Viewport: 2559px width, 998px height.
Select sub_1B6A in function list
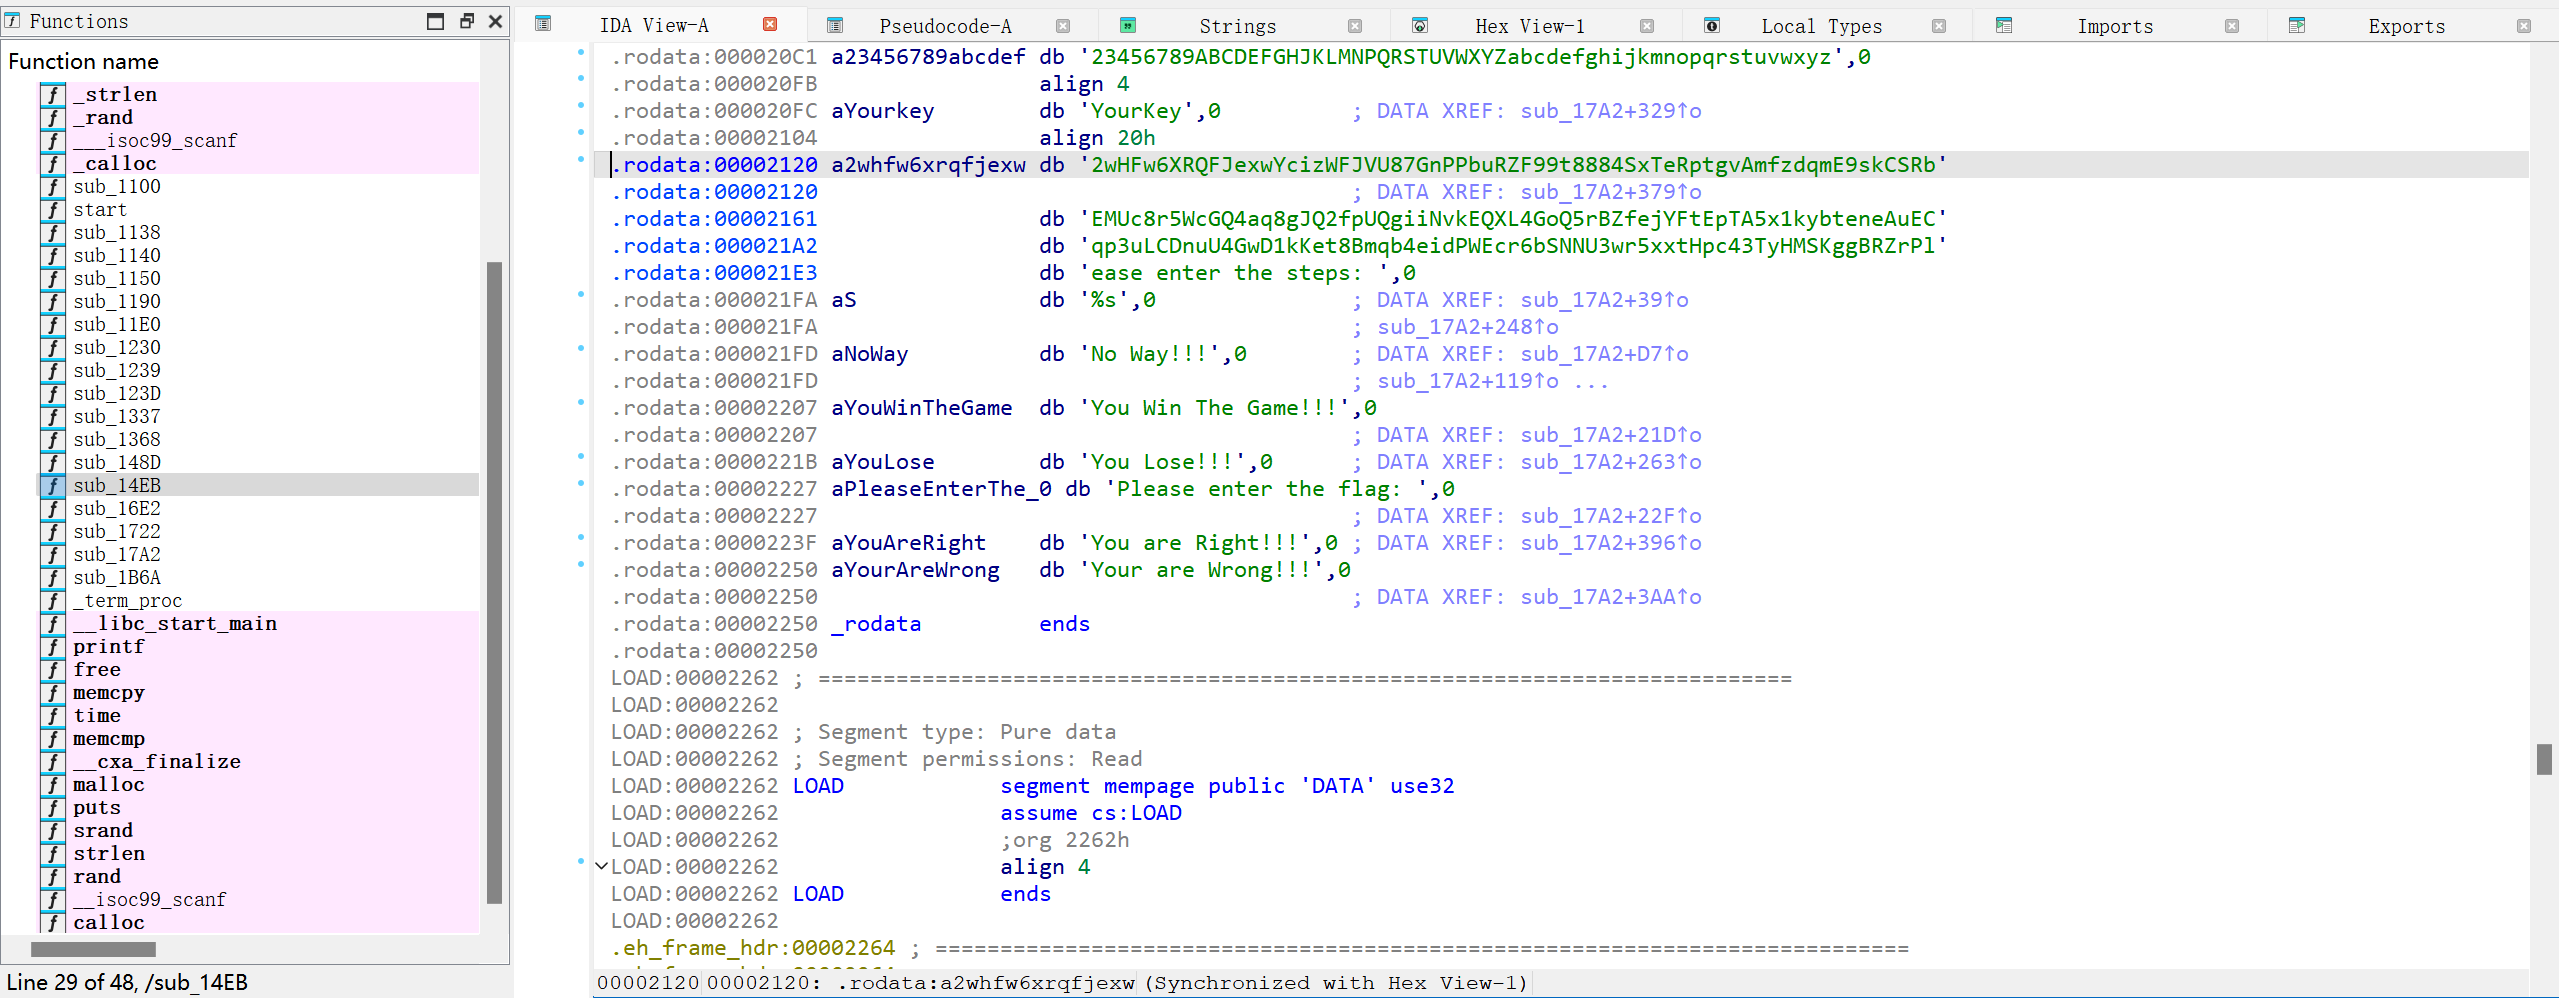116,578
